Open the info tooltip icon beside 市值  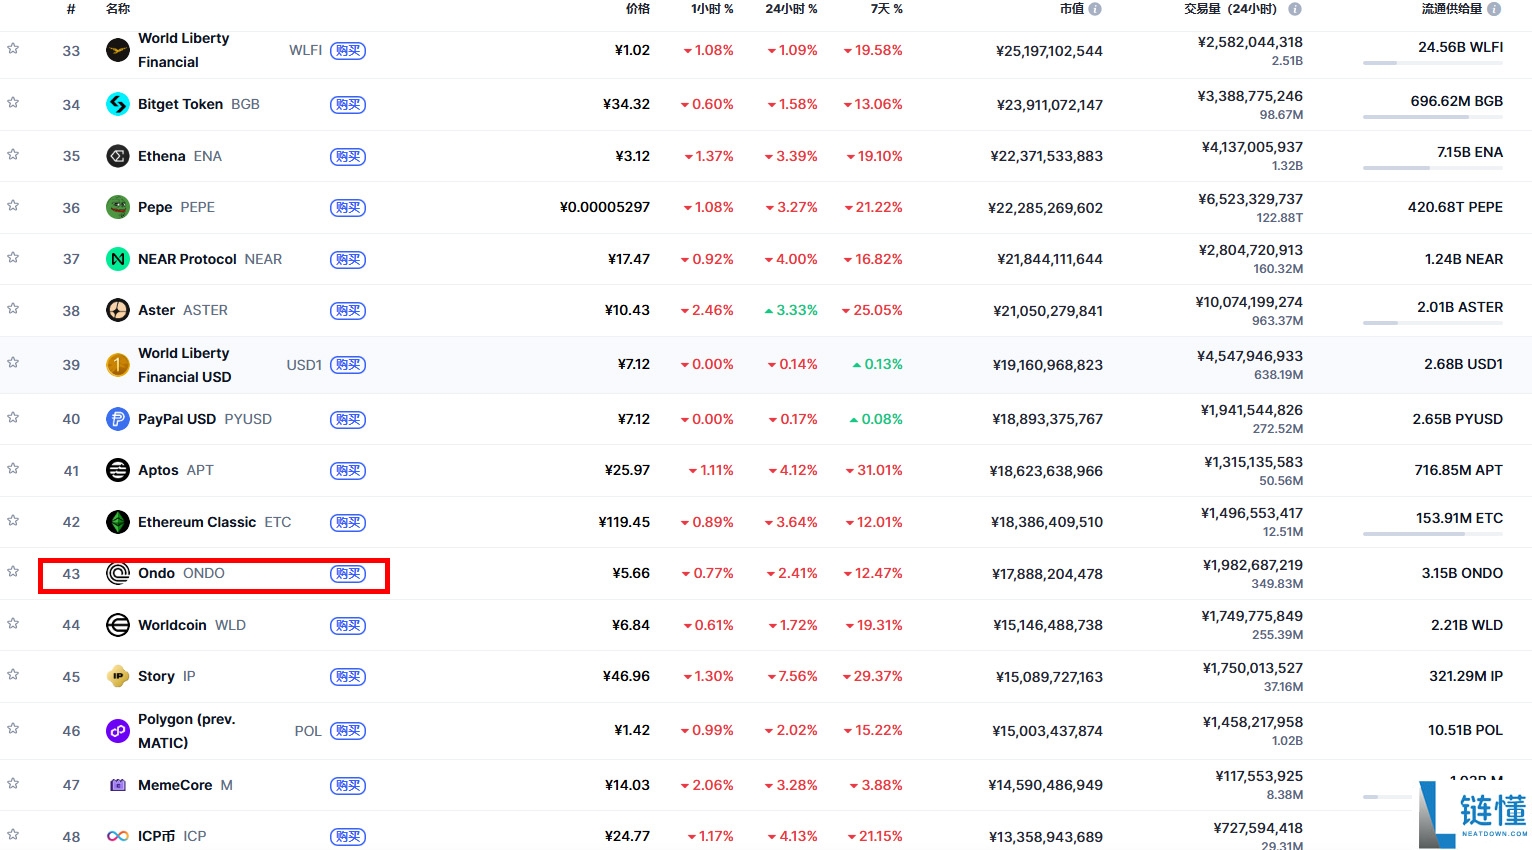pyautogui.click(x=1095, y=9)
